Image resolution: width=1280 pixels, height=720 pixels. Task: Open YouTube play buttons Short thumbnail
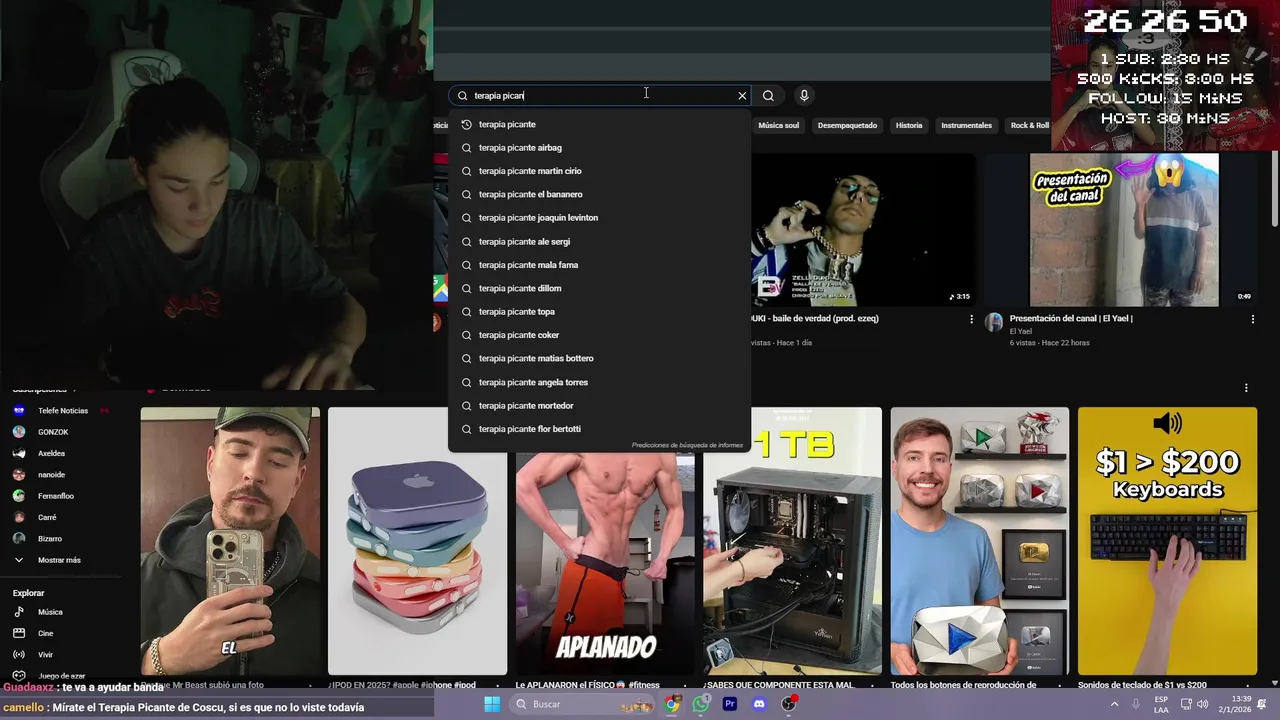coord(980,541)
